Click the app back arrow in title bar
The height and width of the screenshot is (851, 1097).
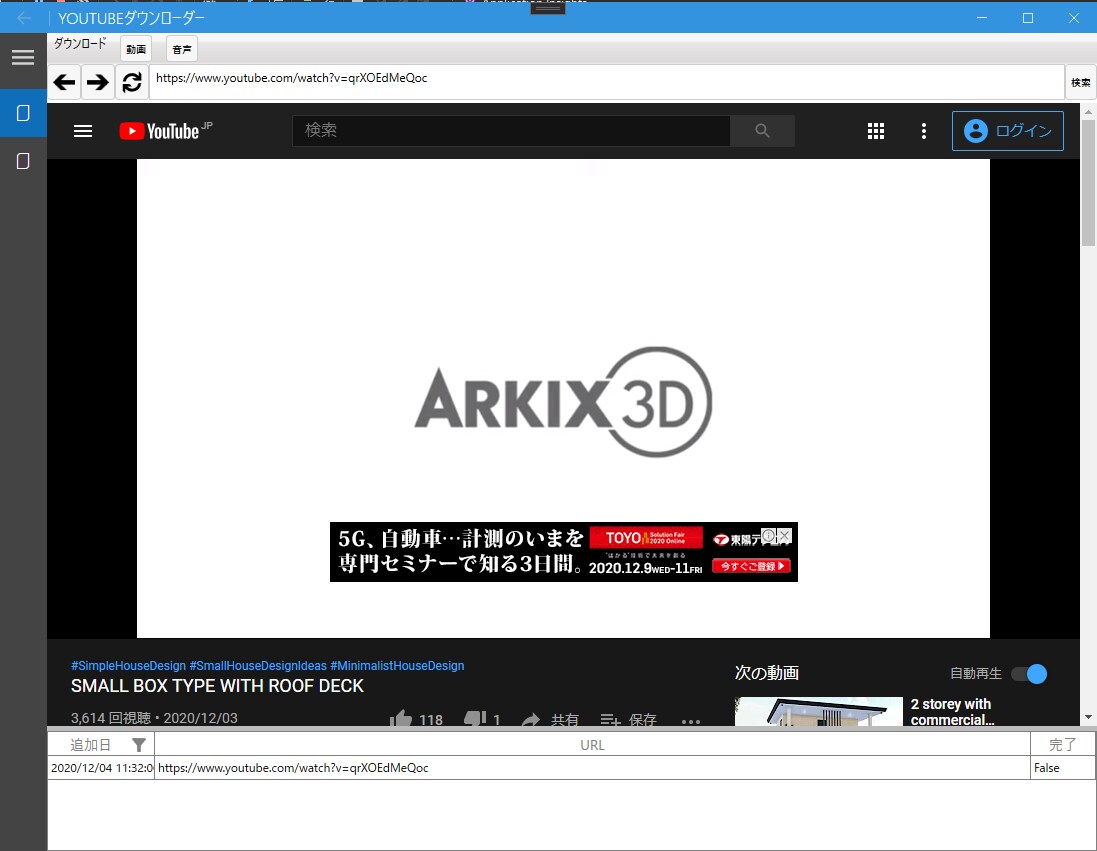24,17
